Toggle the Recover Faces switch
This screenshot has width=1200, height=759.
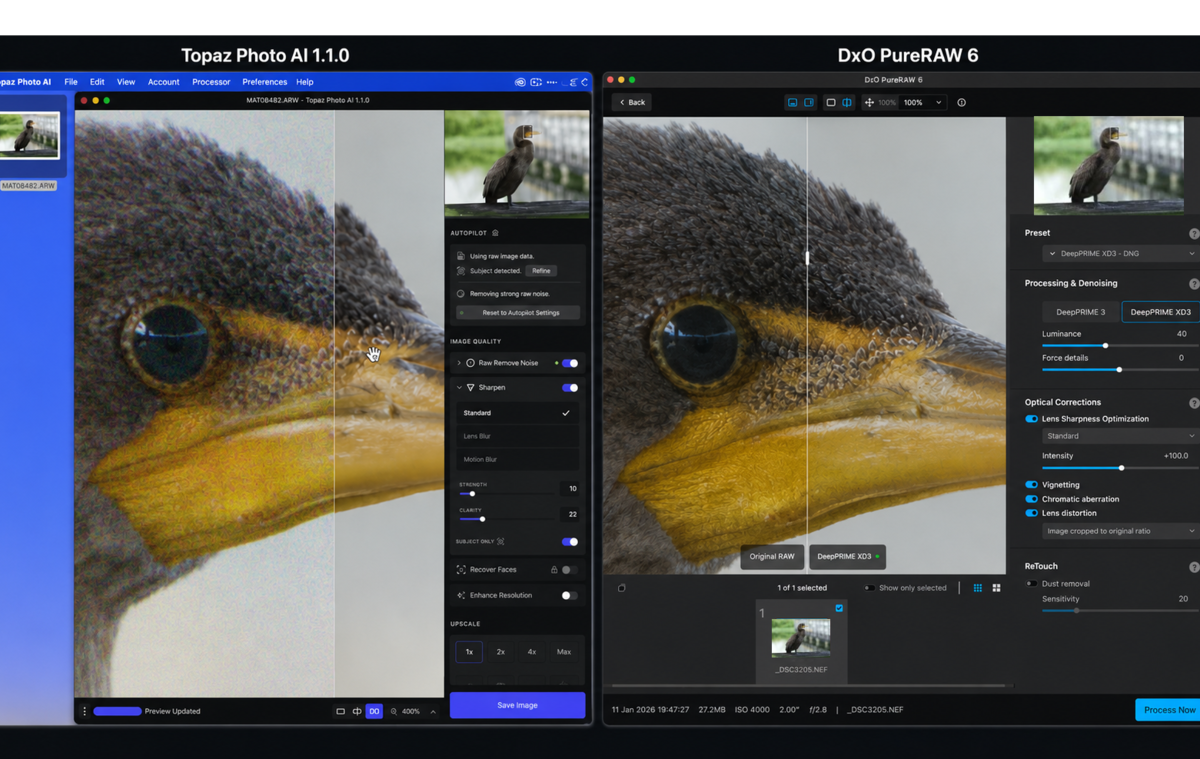(x=569, y=570)
